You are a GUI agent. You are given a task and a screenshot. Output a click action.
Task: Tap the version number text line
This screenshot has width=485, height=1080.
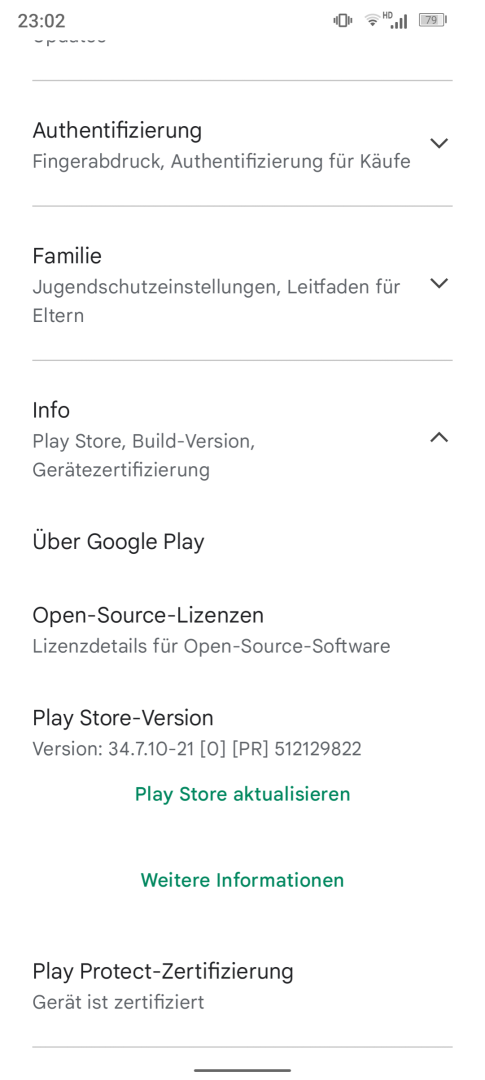[x=197, y=749]
